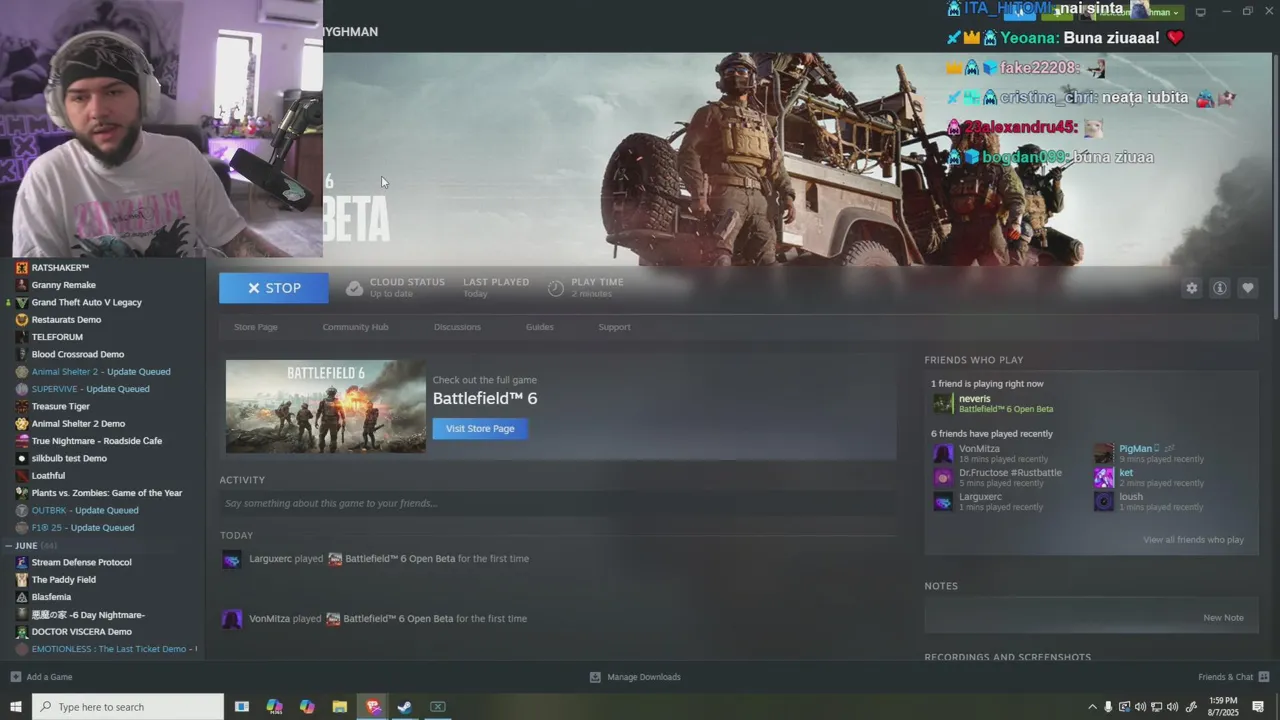Open Windows notification center
The height and width of the screenshot is (720, 1280).
(x=1258, y=707)
